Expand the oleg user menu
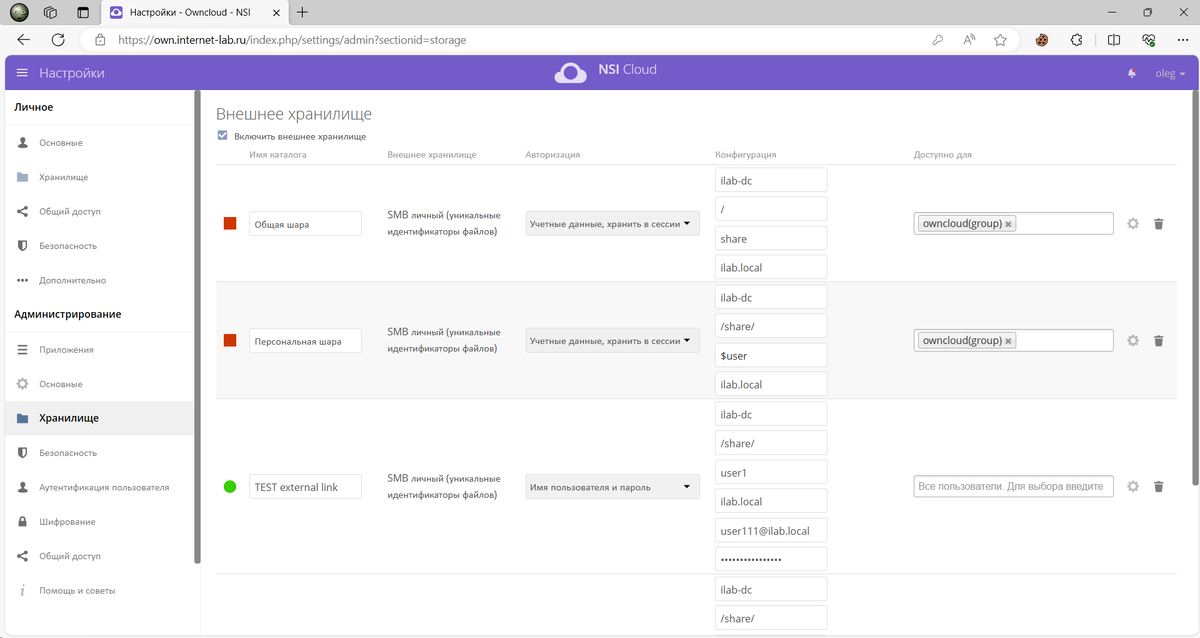This screenshot has width=1200, height=638. [x=1170, y=73]
